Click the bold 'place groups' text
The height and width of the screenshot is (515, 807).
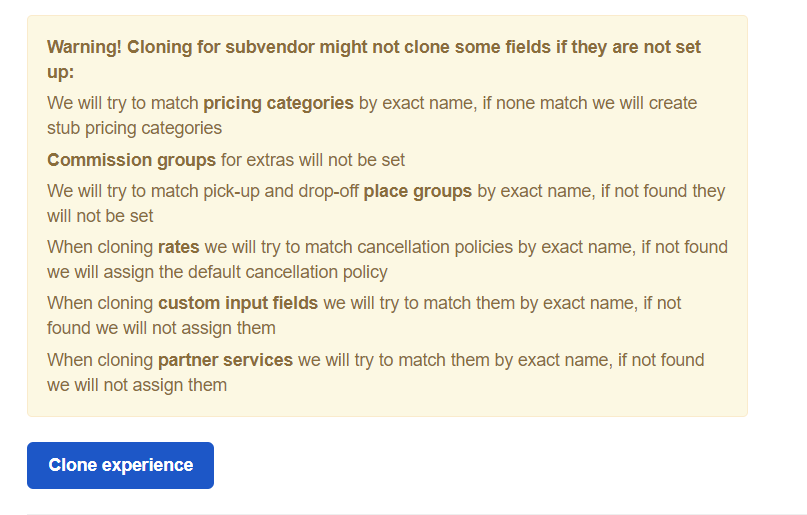(417, 191)
